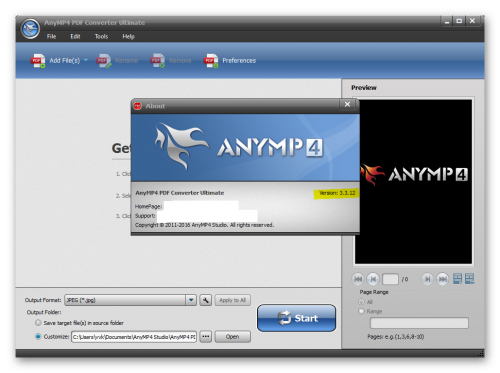The width and height of the screenshot is (500, 373).
Task: Click the browse folder ellipsis button
Action: (206, 337)
